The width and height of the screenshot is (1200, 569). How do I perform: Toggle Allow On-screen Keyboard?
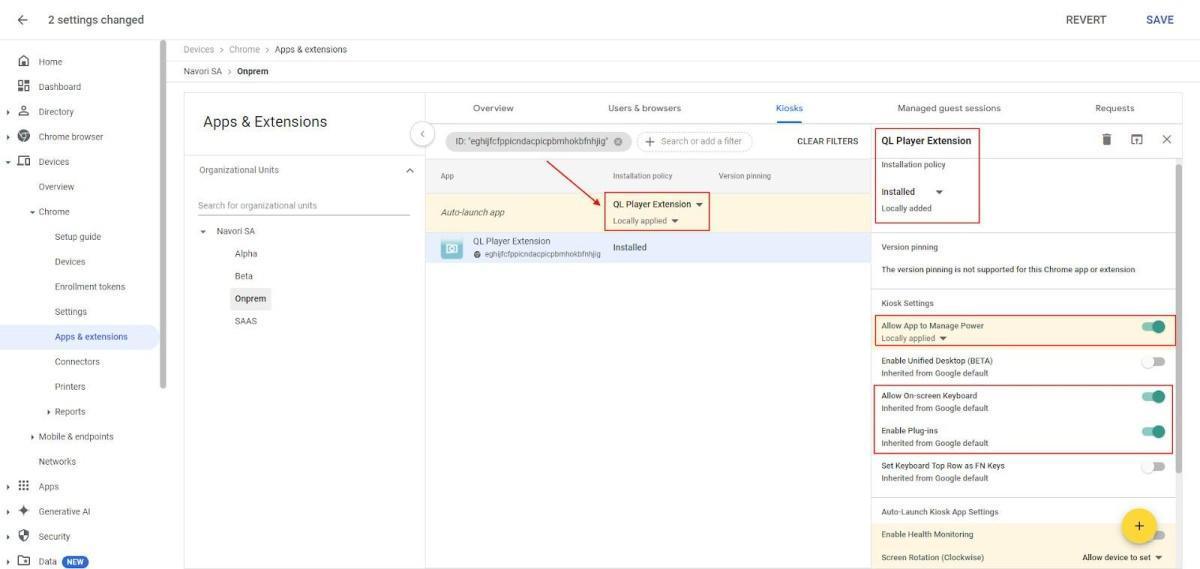pyautogui.click(x=1153, y=397)
